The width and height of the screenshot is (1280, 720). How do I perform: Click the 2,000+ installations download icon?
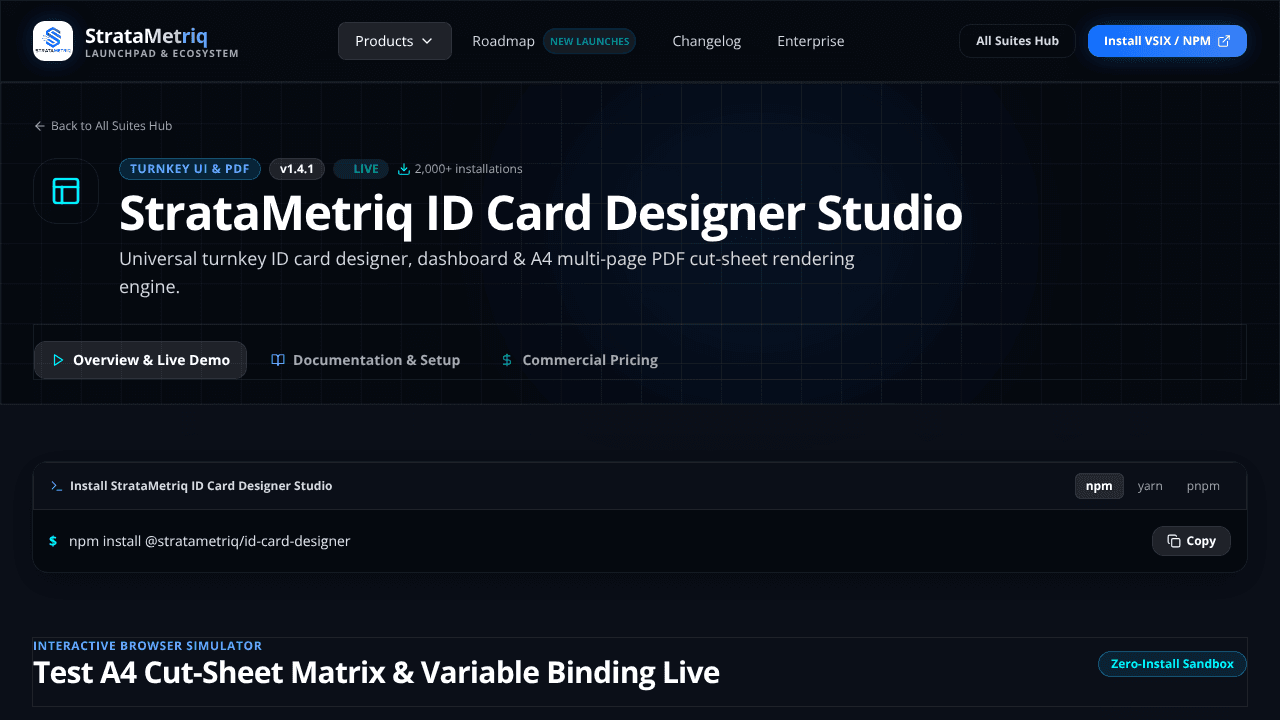pos(404,169)
